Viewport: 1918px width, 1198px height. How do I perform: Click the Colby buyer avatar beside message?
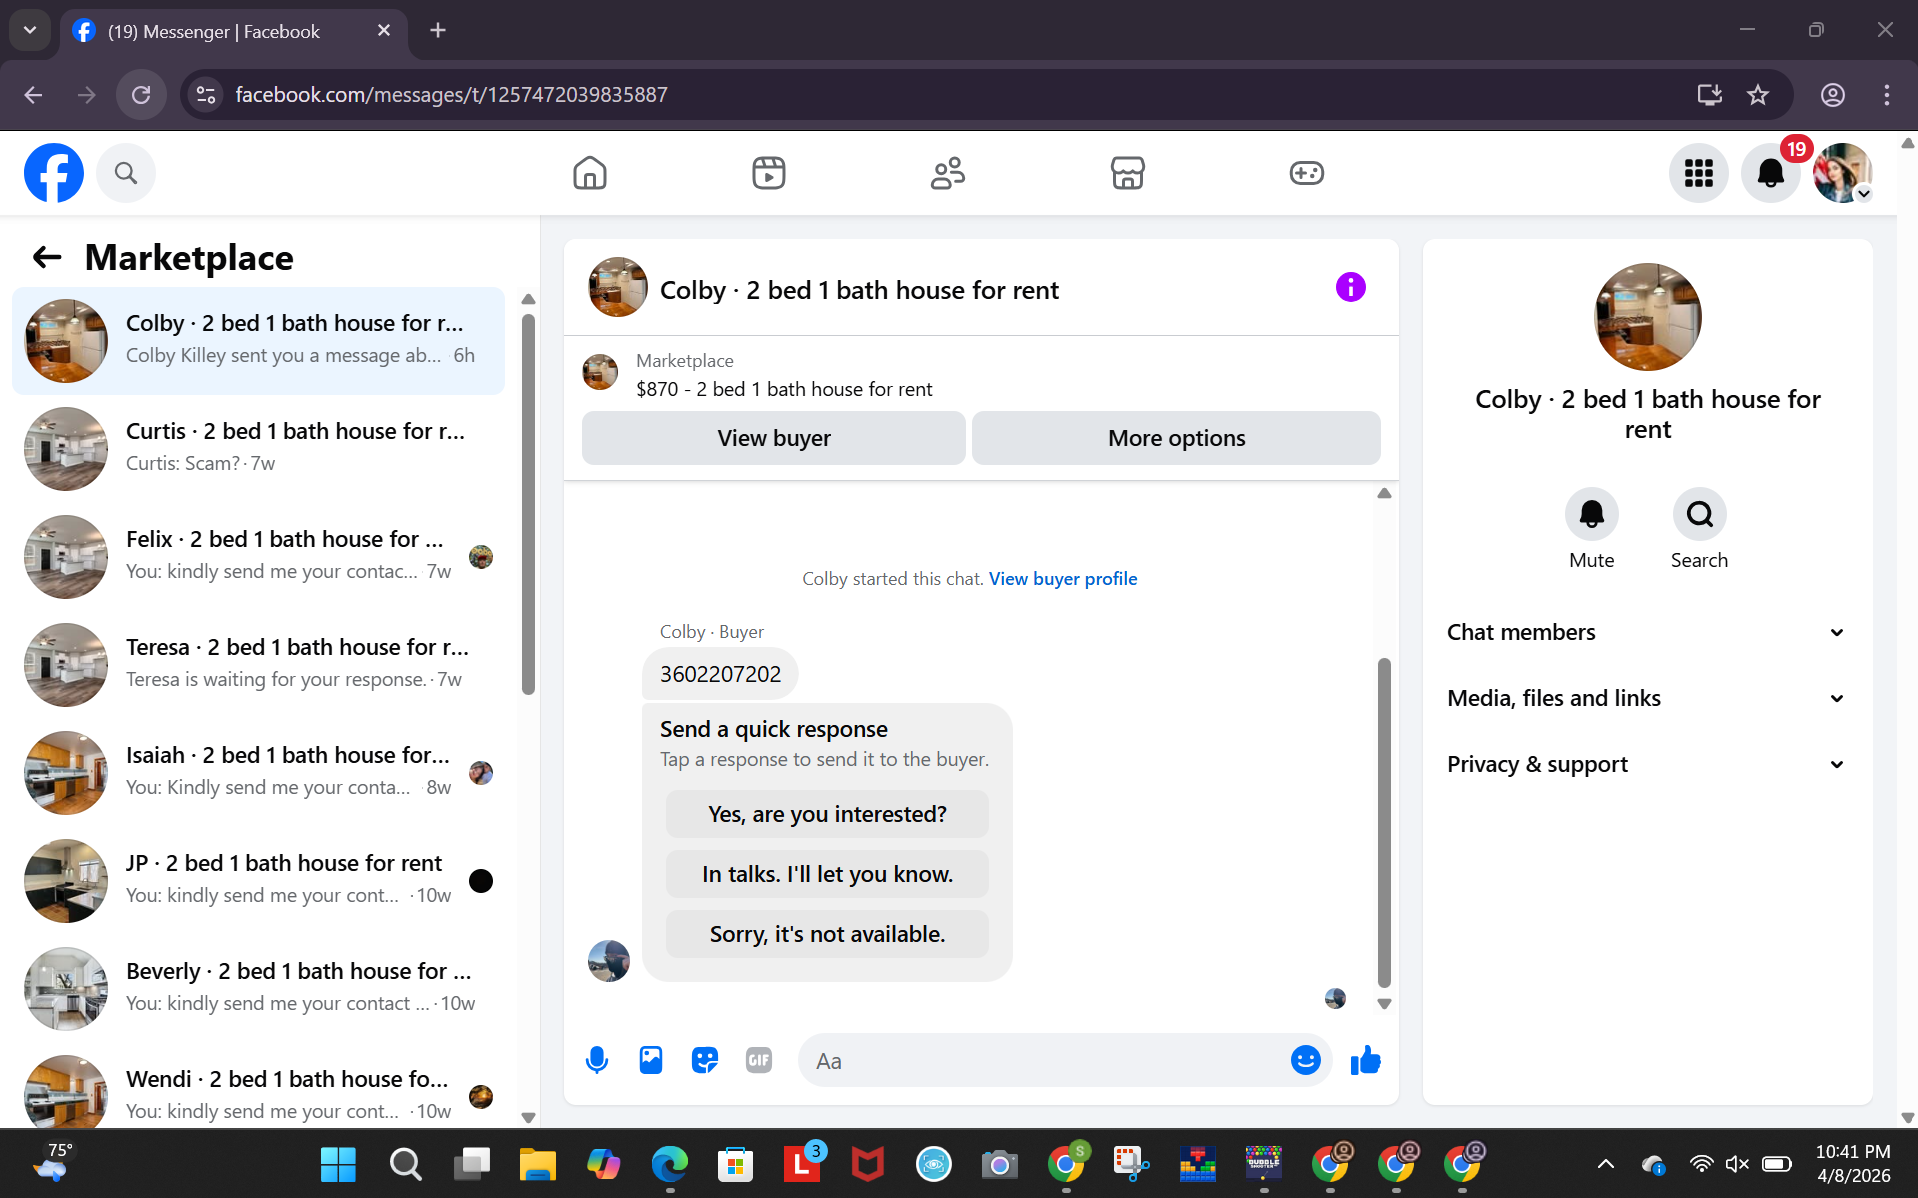click(x=608, y=961)
